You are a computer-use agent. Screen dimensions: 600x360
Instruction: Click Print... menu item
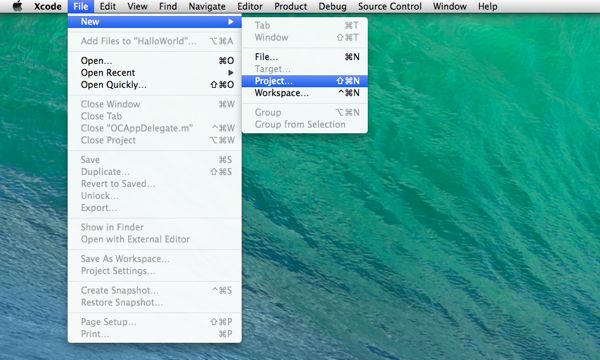155,334
